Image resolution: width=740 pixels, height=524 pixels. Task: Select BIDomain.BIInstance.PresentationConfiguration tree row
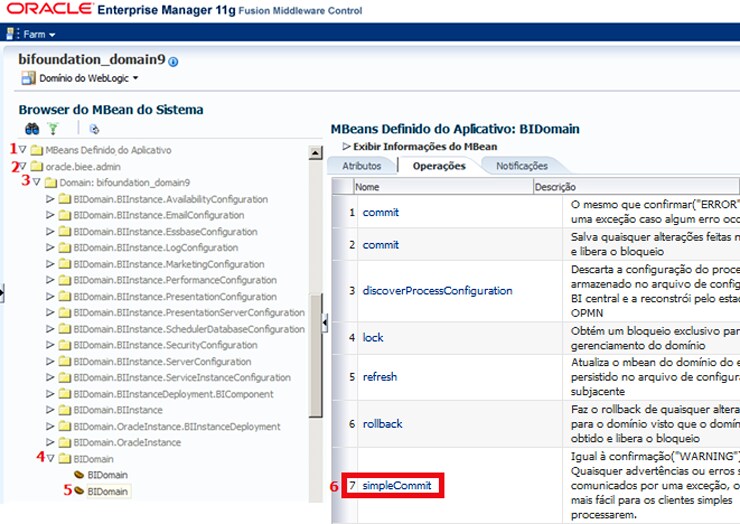pyautogui.click(x=175, y=296)
